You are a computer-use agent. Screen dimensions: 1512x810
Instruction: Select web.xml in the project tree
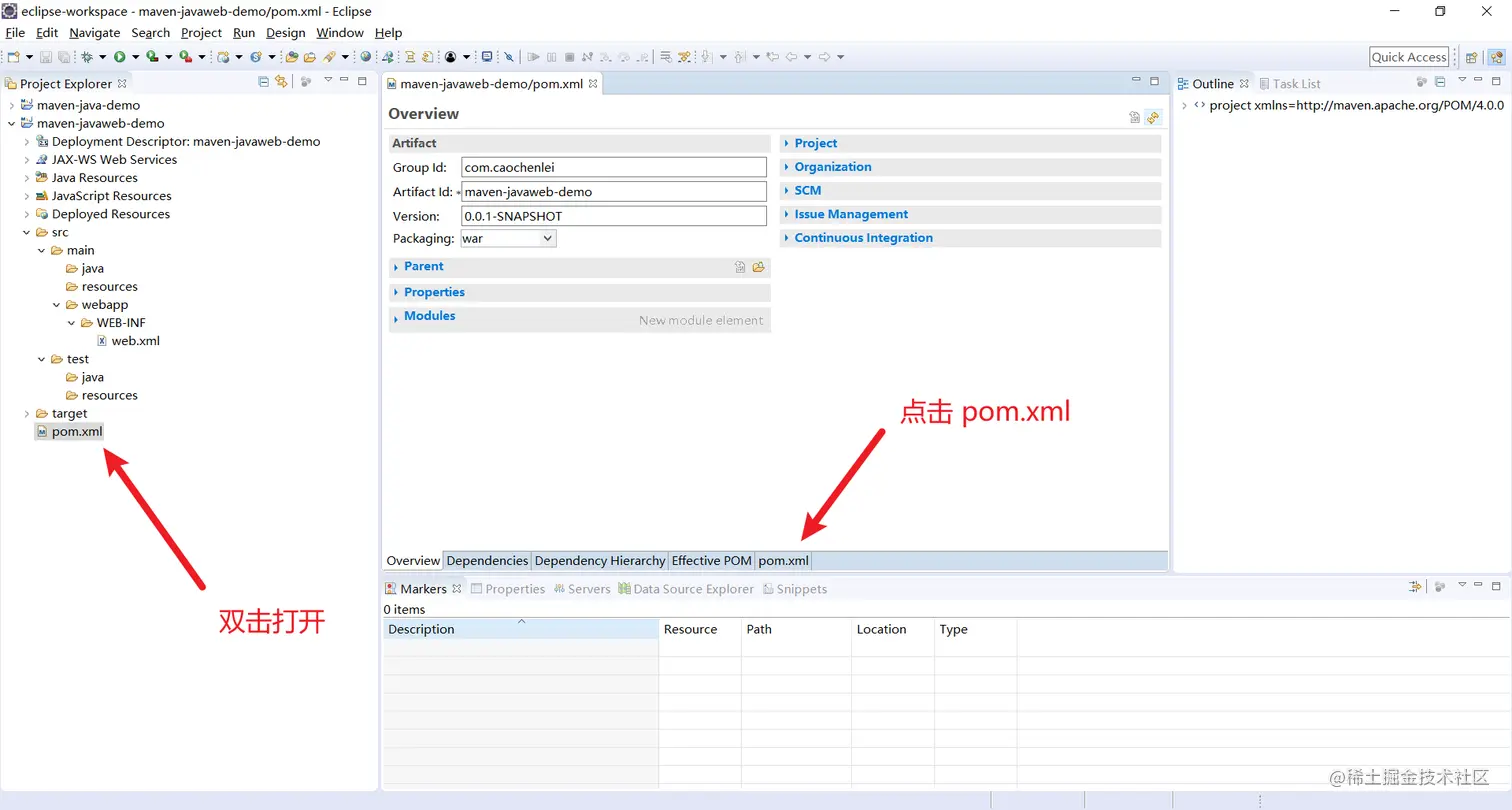point(128,341)
